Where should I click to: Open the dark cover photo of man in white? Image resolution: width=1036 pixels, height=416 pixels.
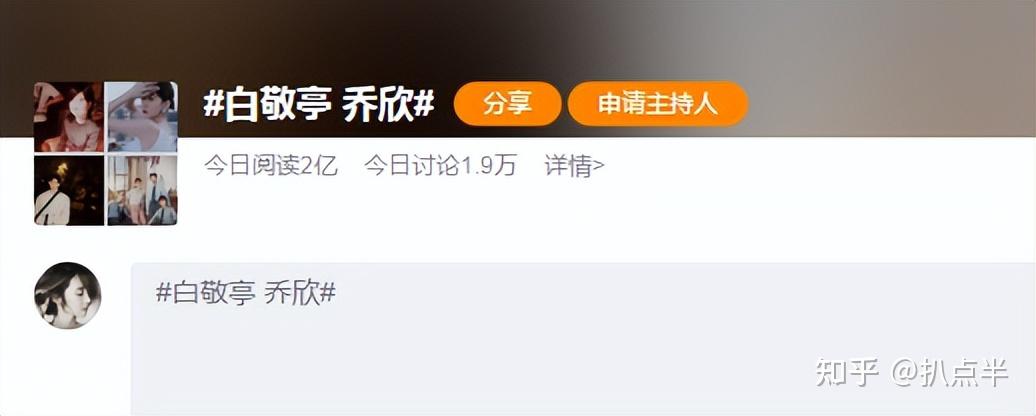point(69,190)
